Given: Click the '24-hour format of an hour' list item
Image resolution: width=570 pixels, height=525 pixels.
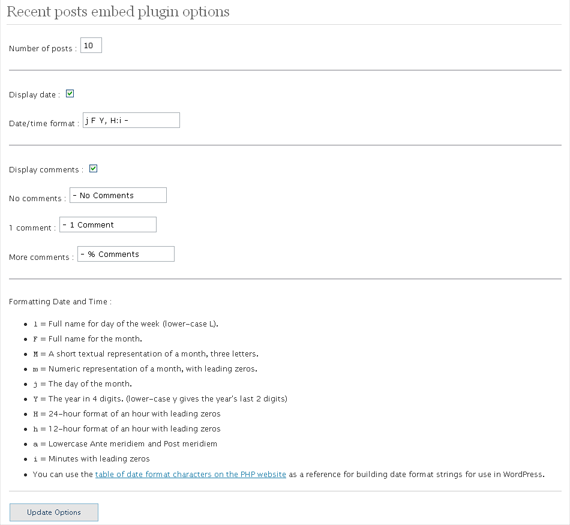Looking at the screenshot, I should 127,414.
